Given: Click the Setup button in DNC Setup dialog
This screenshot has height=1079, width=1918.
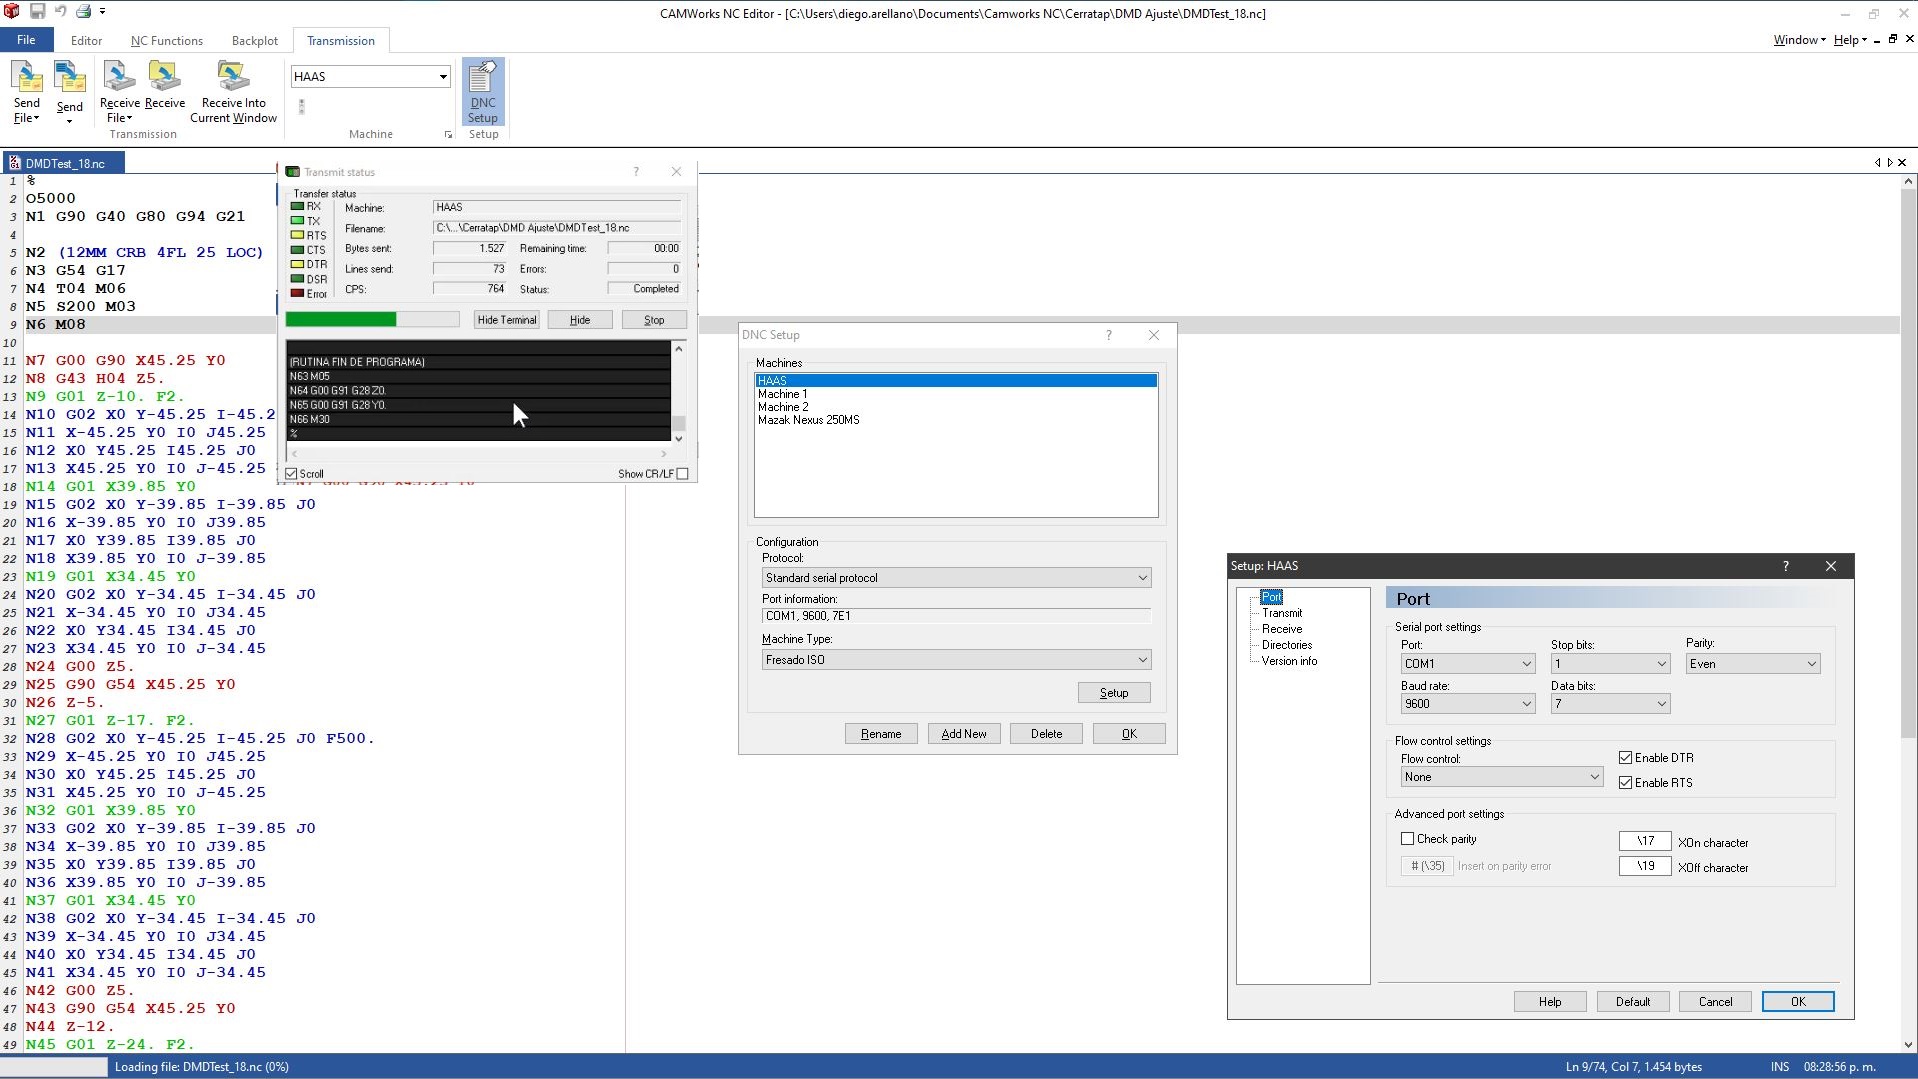Looking at the screenshot, I should click(x=1114, y=693).
